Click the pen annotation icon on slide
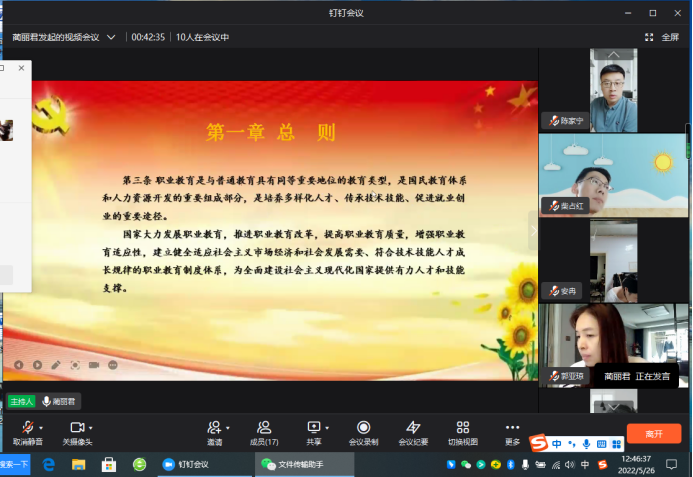The height and width of the screenshot is (477, 693). pos(56,365)
